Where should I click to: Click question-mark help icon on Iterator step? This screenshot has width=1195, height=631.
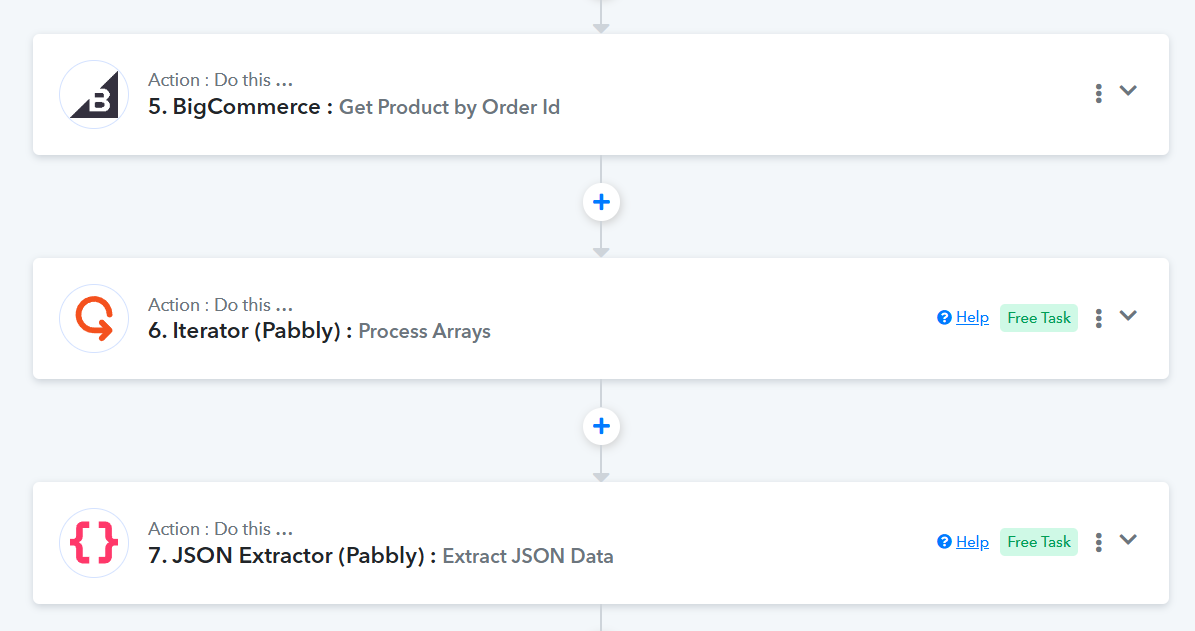tap(944, 318)
